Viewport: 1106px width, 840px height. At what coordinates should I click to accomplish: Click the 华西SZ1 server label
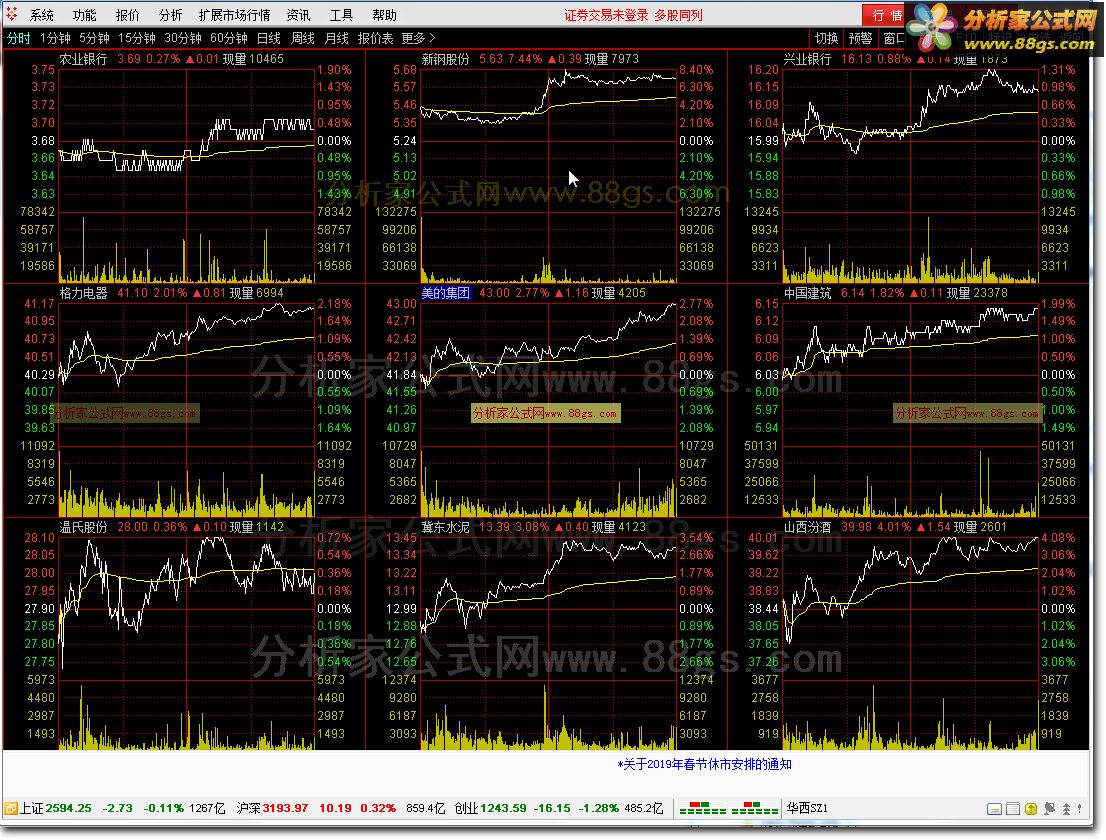807,808
